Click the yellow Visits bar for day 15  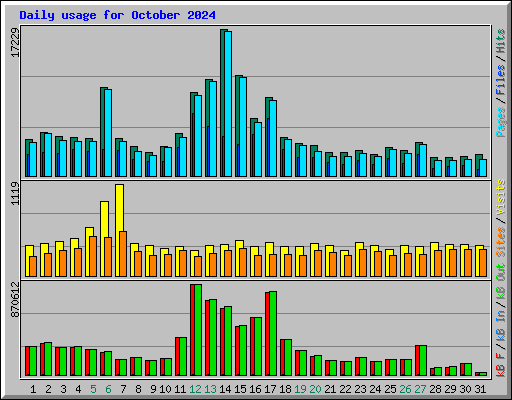(239, 258)
